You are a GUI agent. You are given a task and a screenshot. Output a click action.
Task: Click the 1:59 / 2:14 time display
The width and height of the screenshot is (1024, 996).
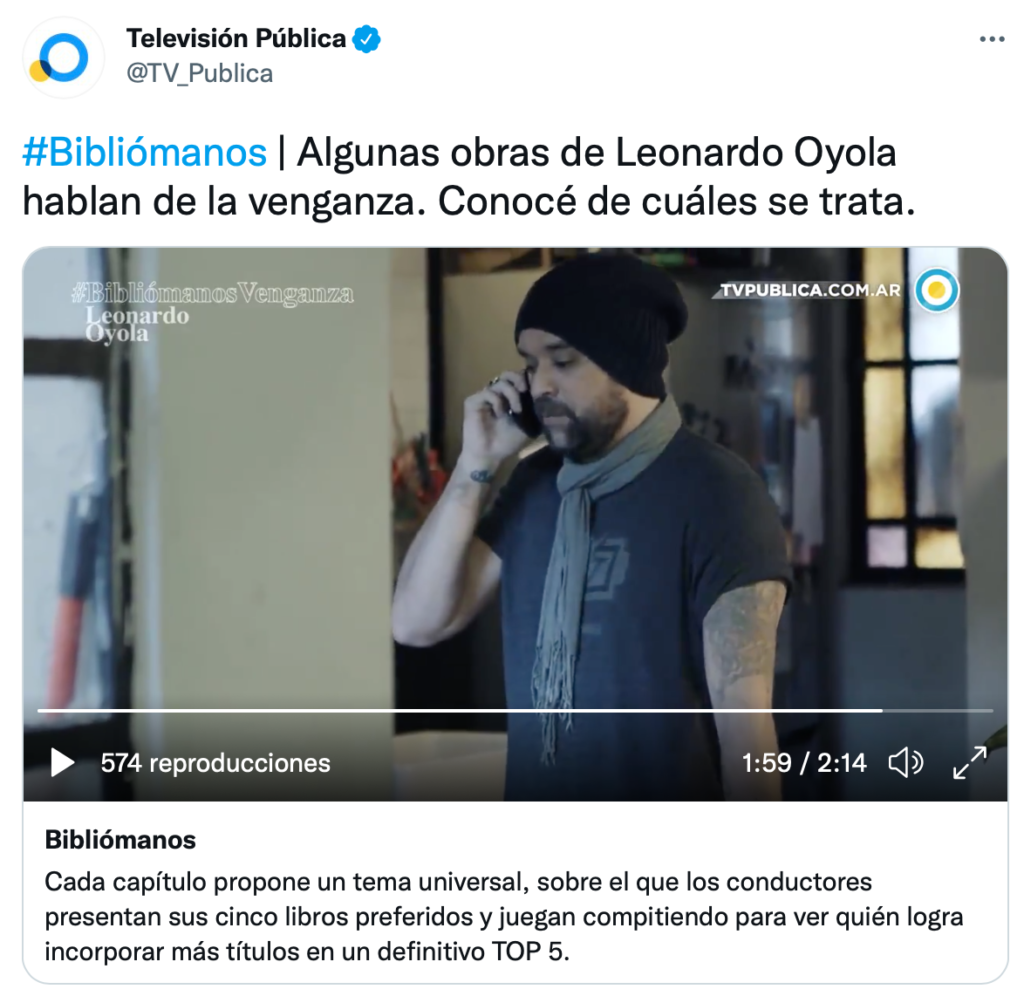804,763
